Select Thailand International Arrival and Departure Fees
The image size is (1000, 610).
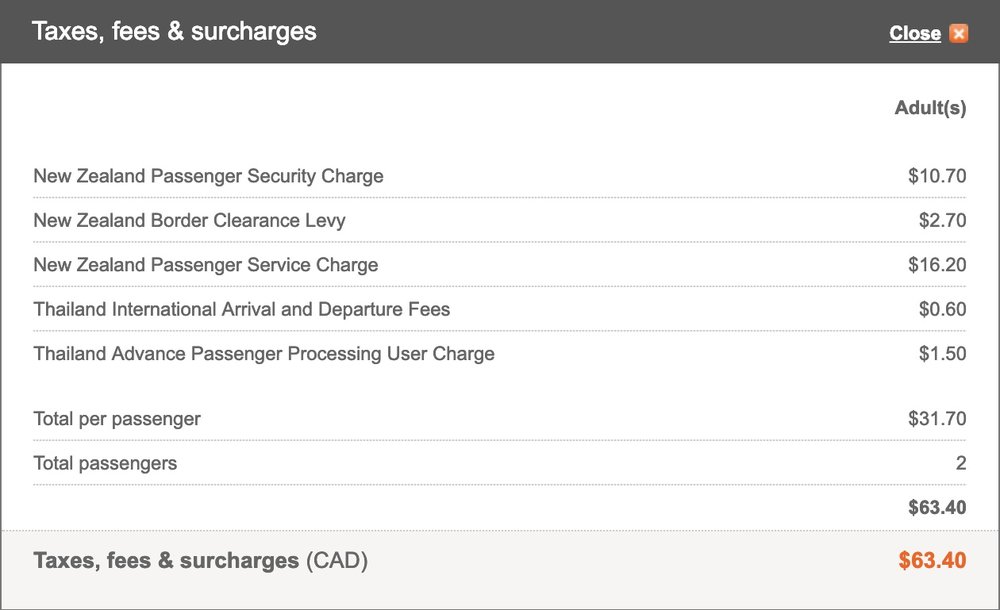(242, 309)
